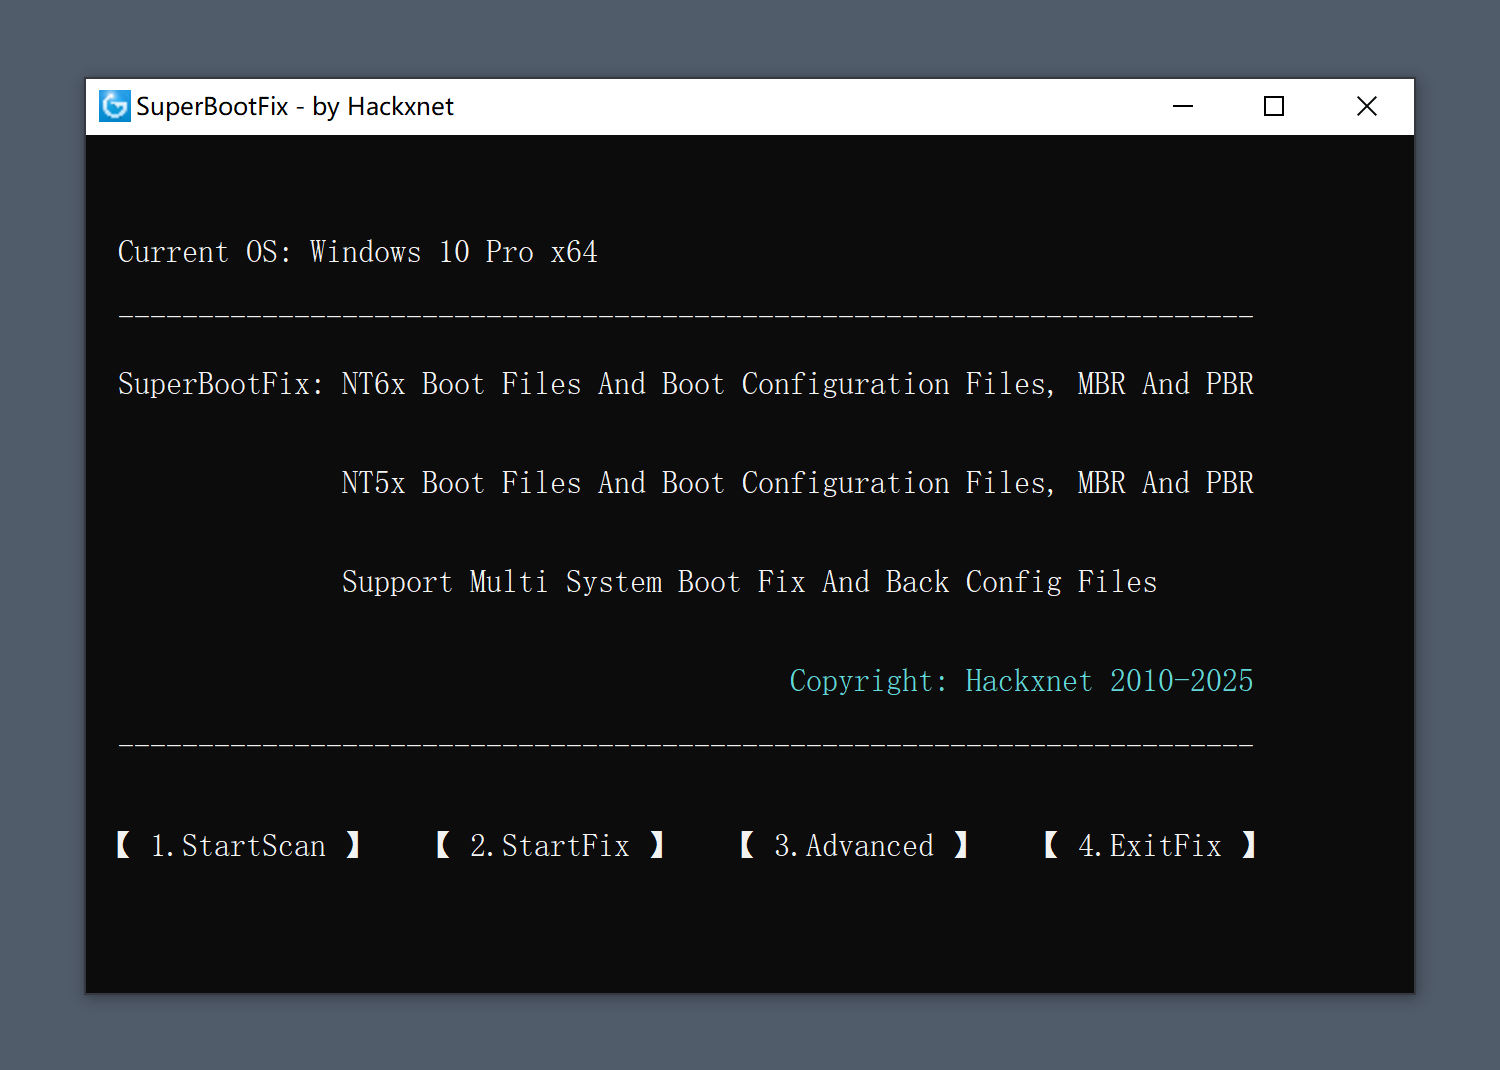Click the NT5x boot files description
1500x1070 pixels.
coord(797,482)
